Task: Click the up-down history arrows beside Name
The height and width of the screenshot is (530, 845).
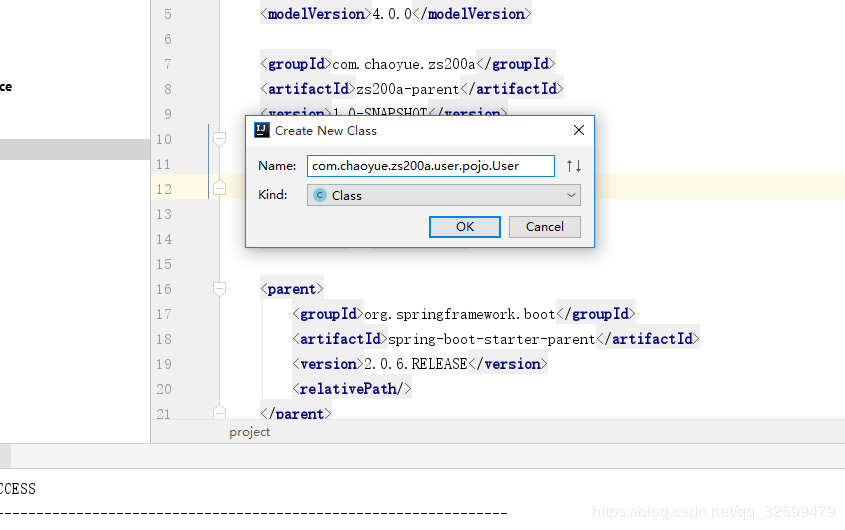Action: point(574,166)
